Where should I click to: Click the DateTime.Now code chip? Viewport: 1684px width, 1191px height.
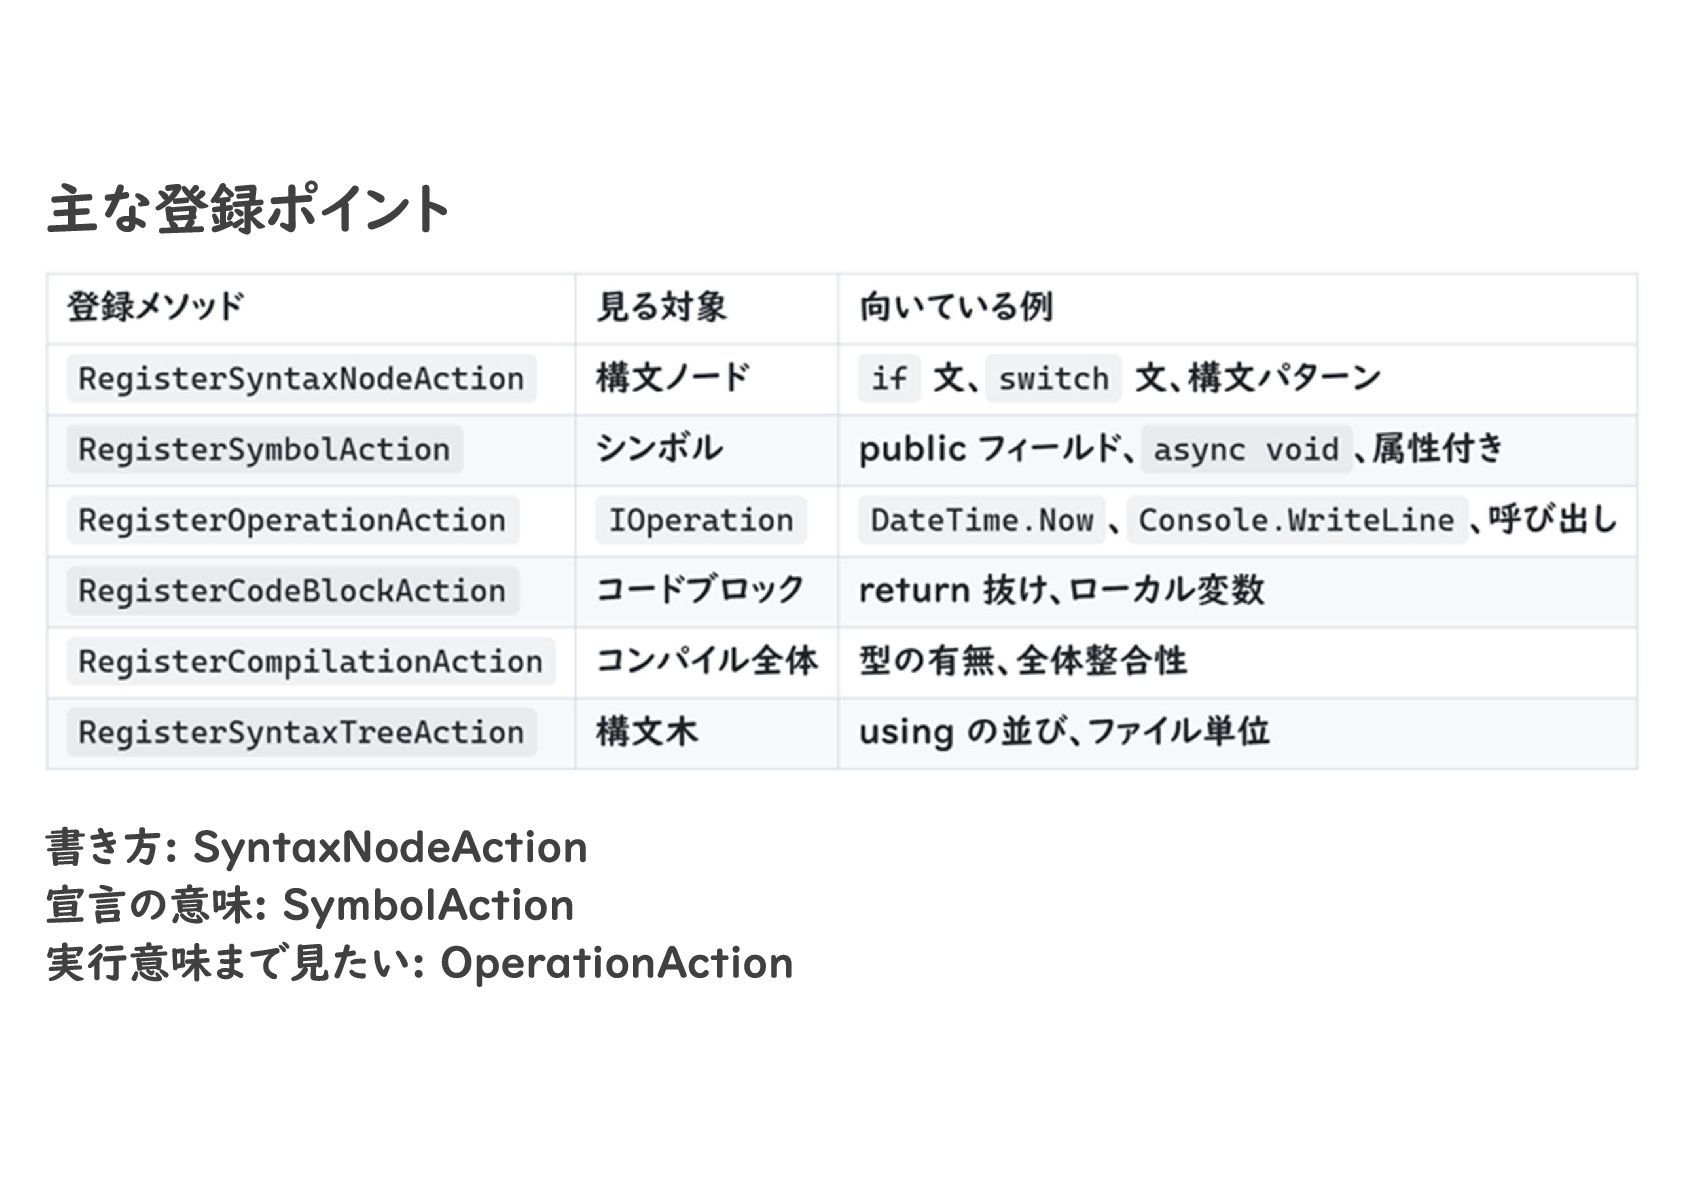[x=981, y=521]
